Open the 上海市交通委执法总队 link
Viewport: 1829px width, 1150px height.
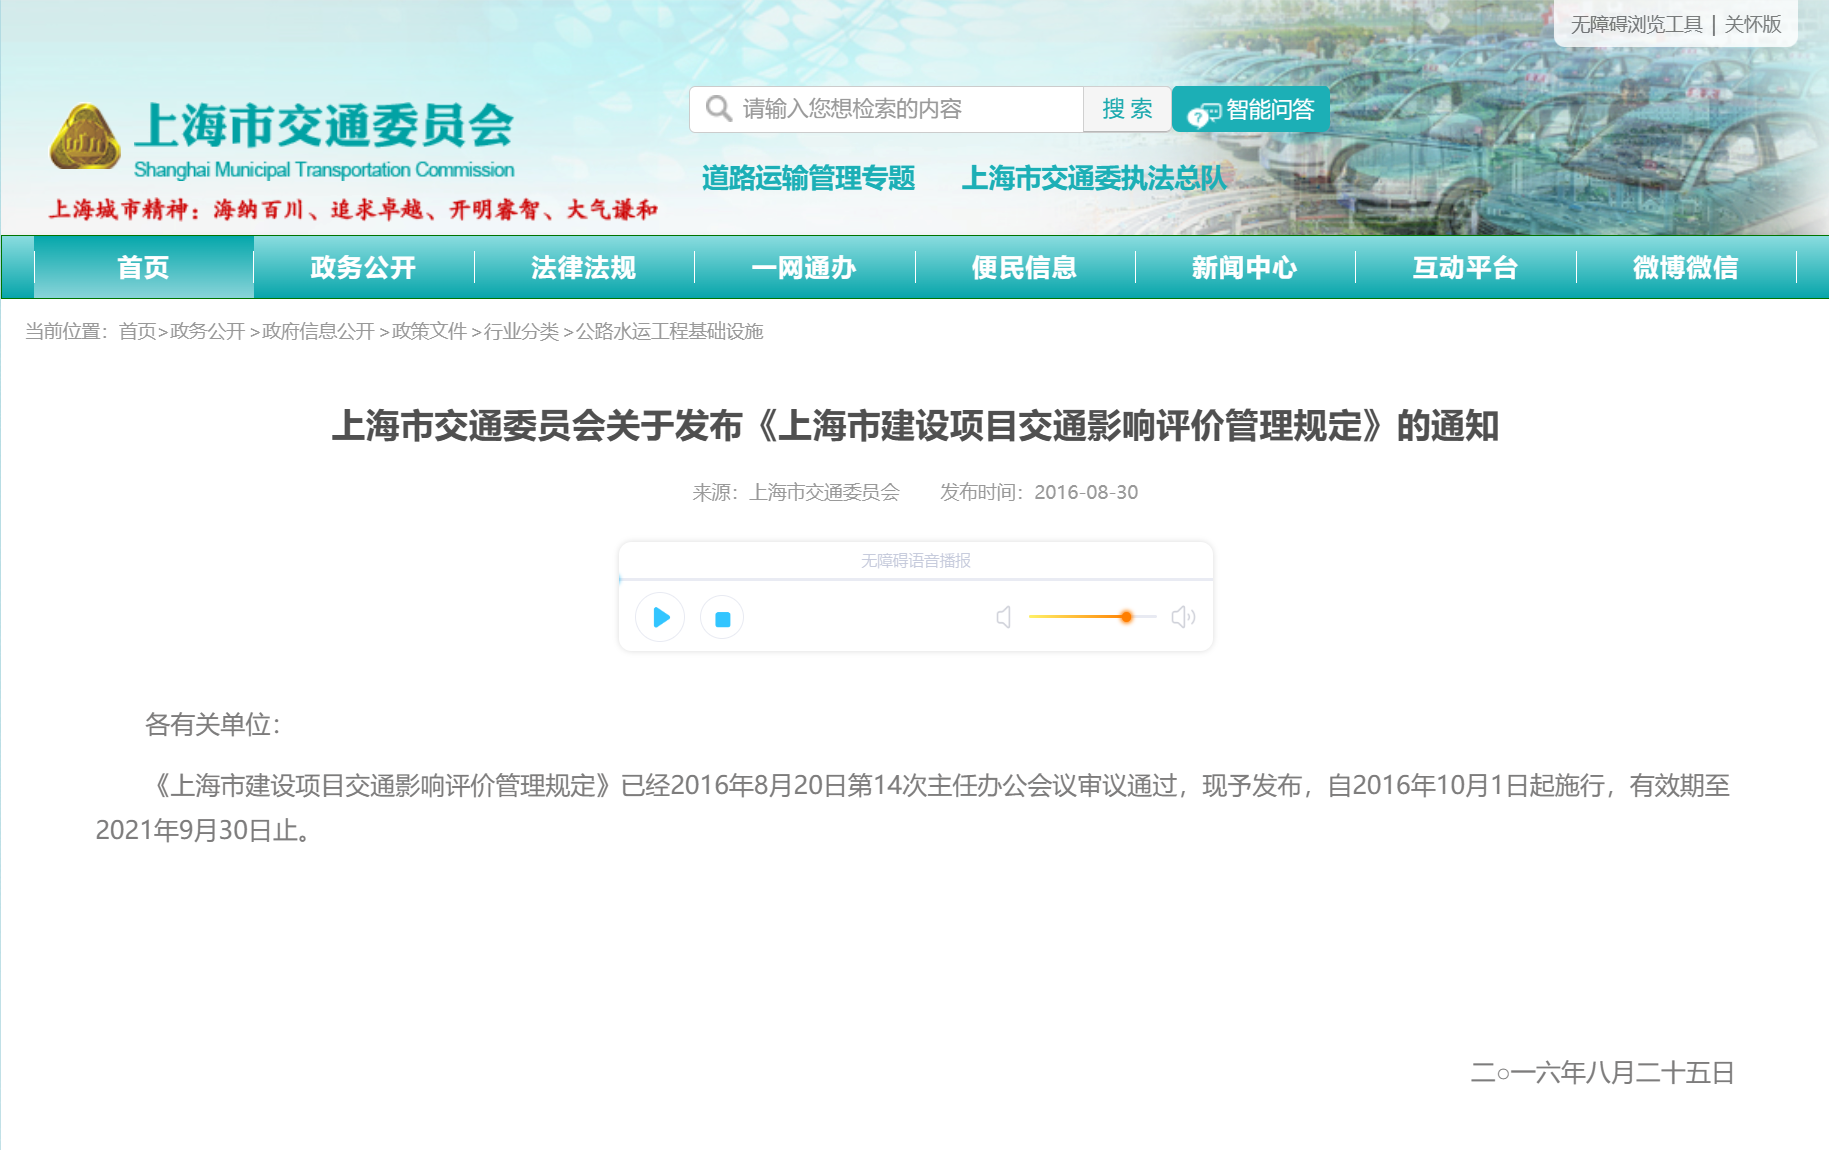(x=1093, y=178)
